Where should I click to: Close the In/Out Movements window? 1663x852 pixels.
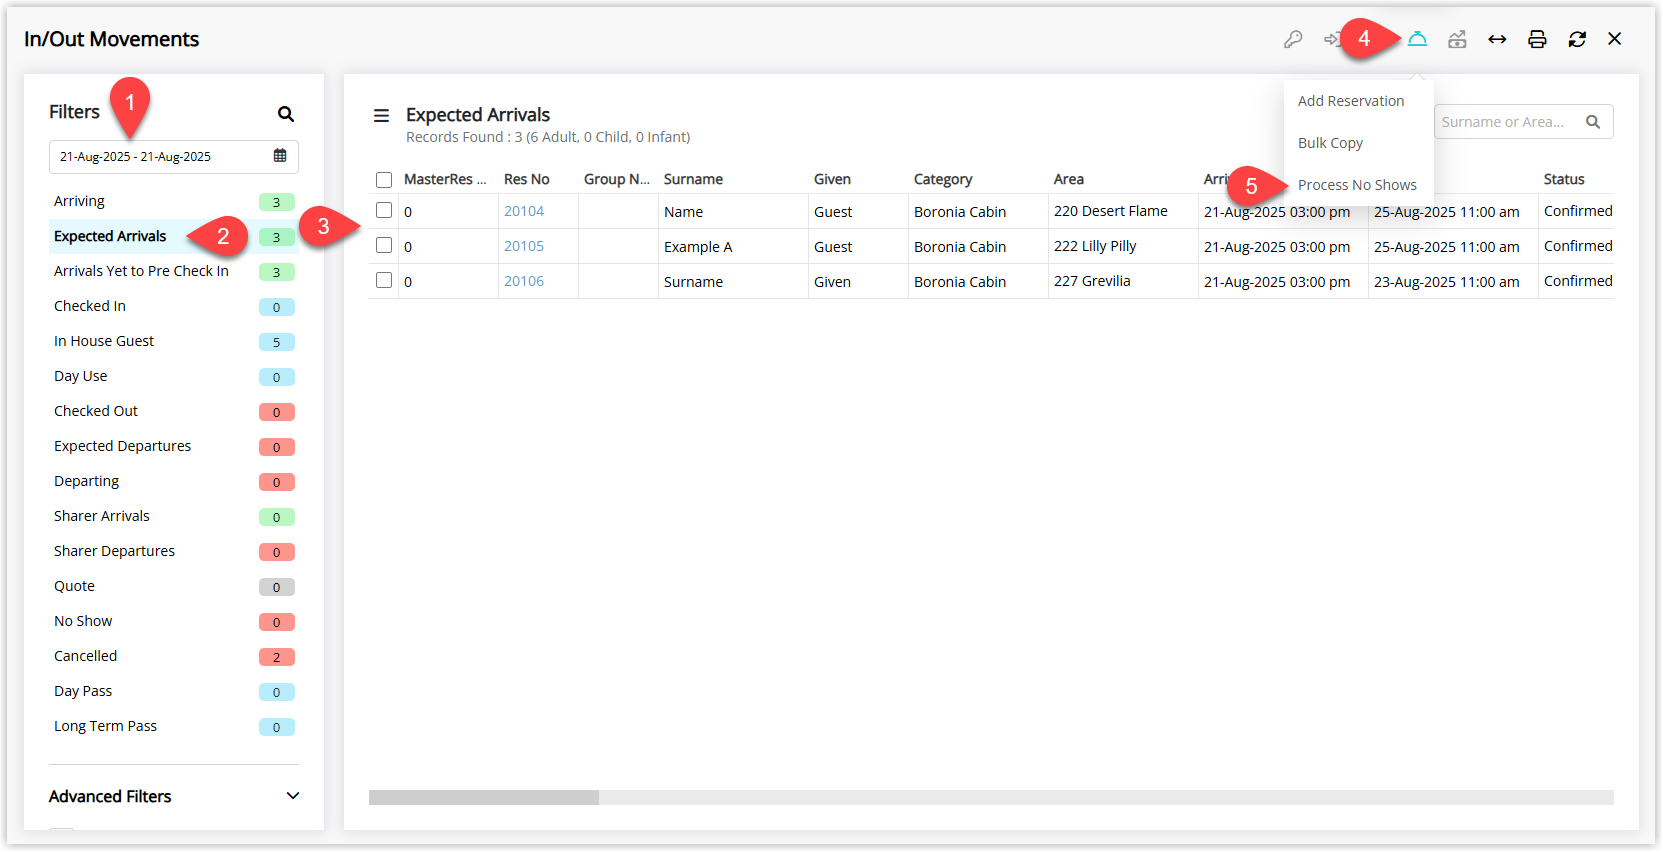pyautogui.click(x=1614, y=39)
